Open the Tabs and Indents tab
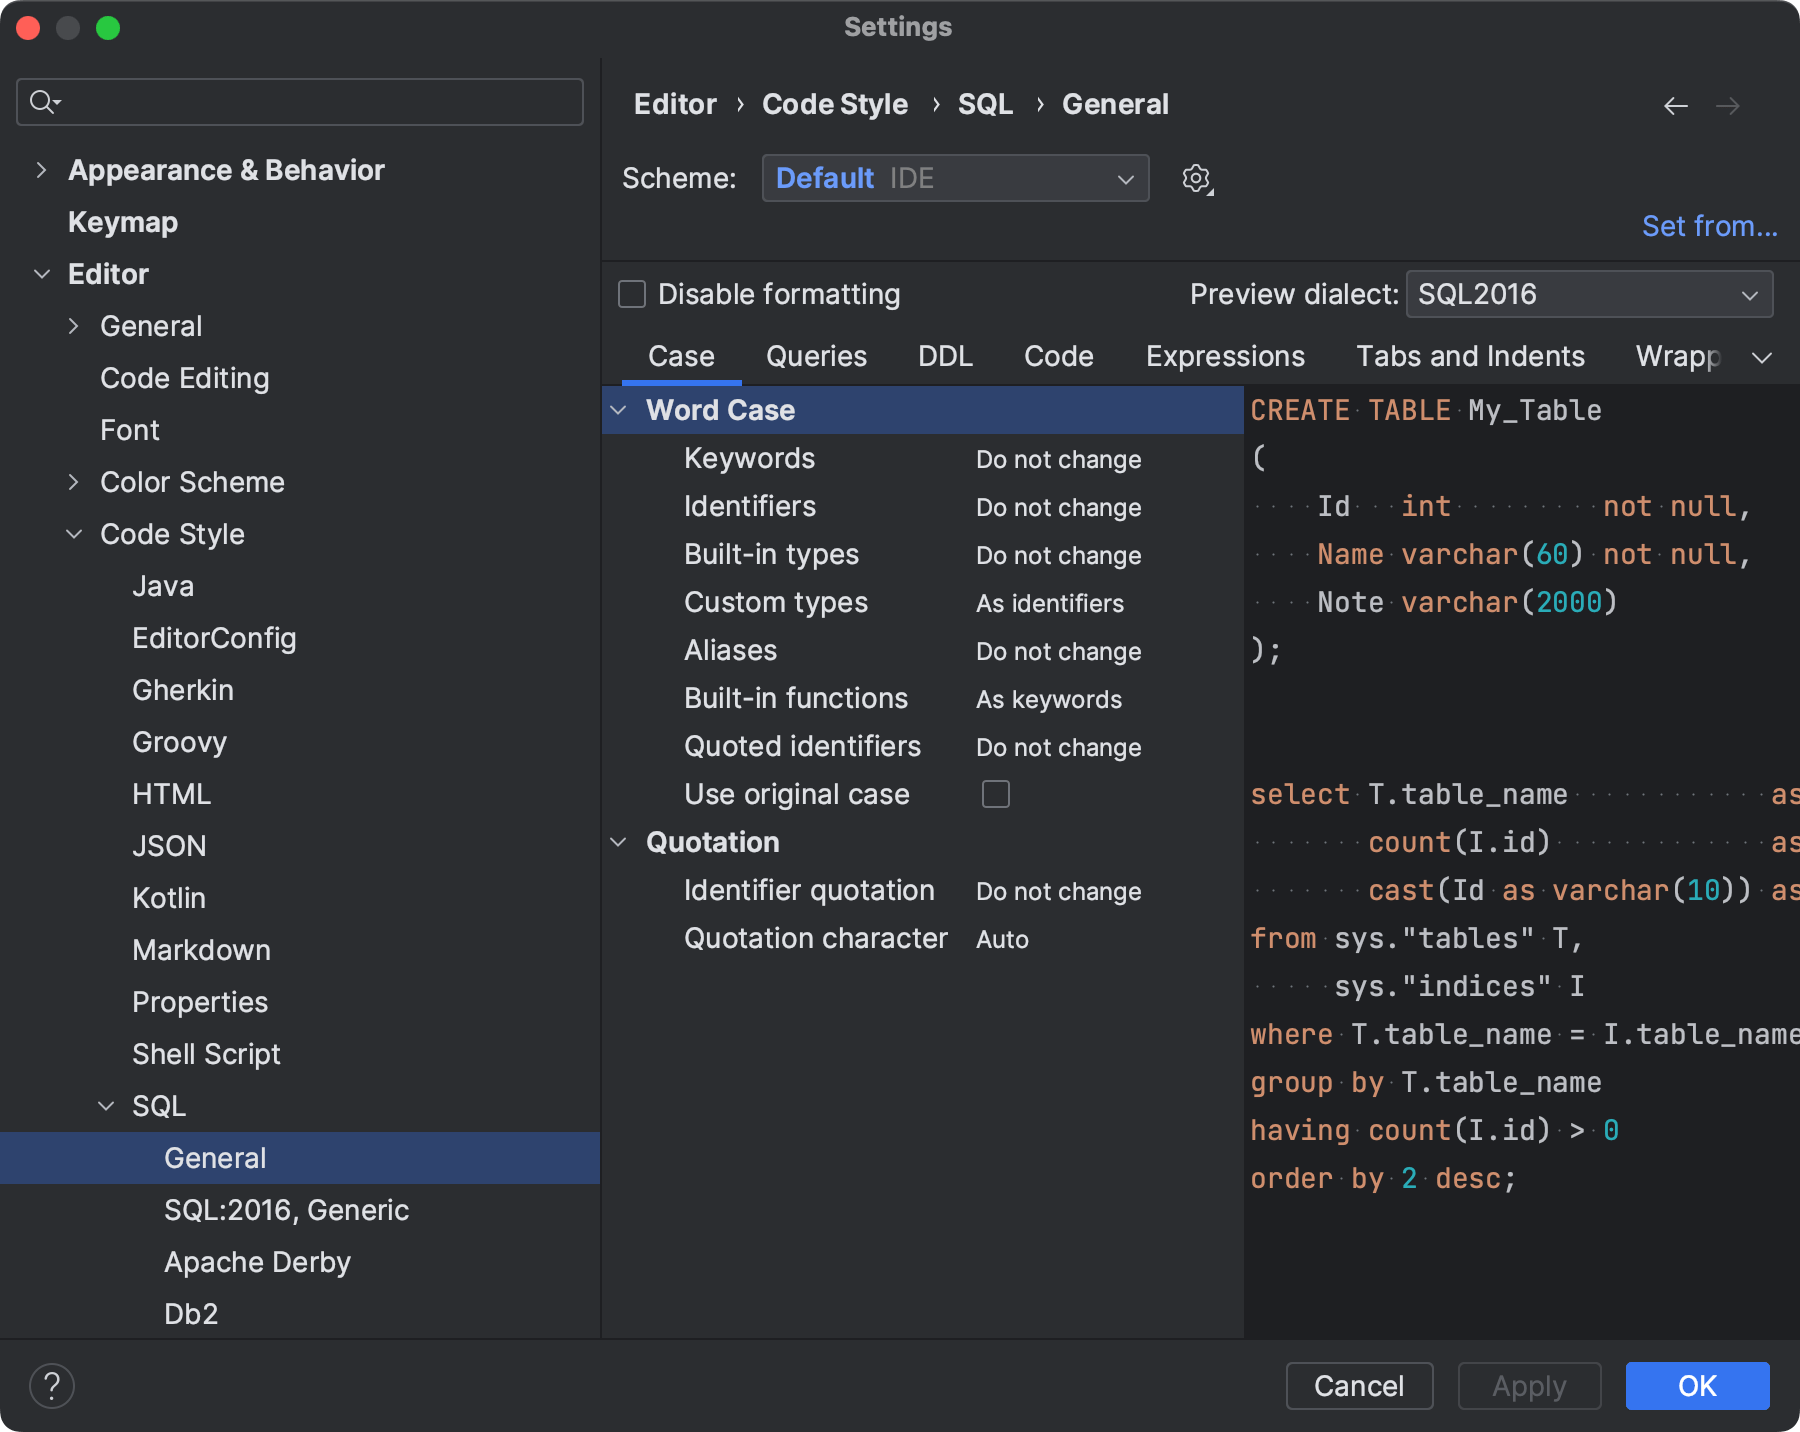 click(x=1470, y=356)
